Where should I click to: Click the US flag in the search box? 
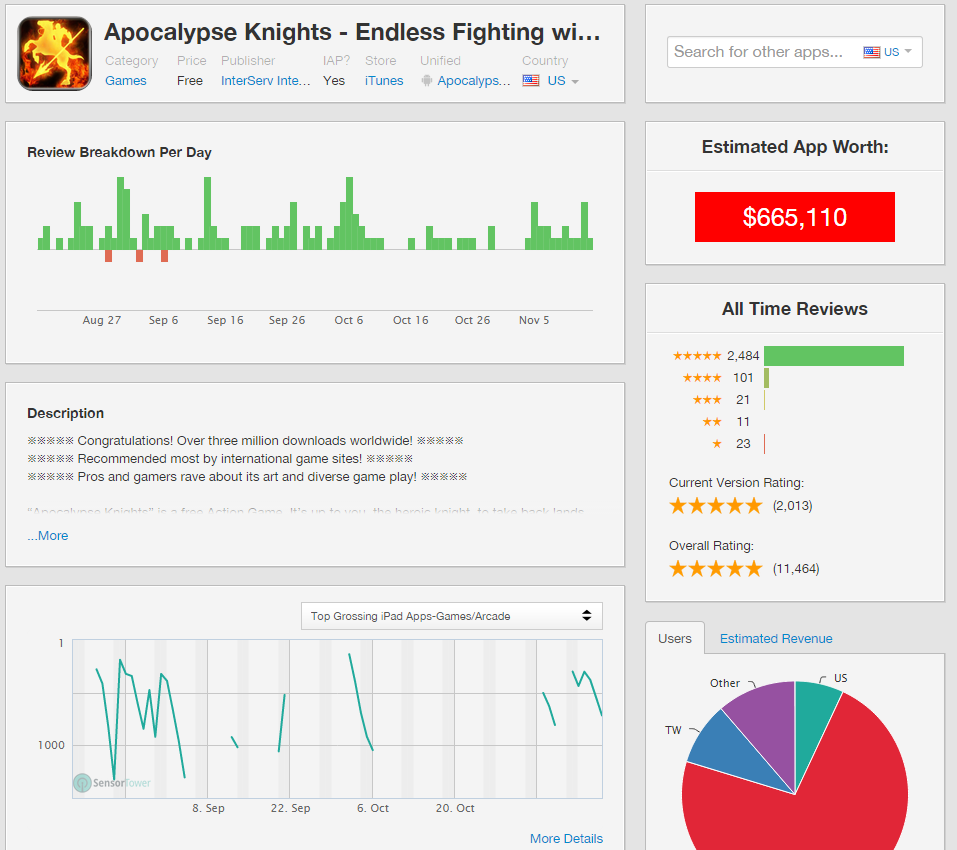pos(872,52)
